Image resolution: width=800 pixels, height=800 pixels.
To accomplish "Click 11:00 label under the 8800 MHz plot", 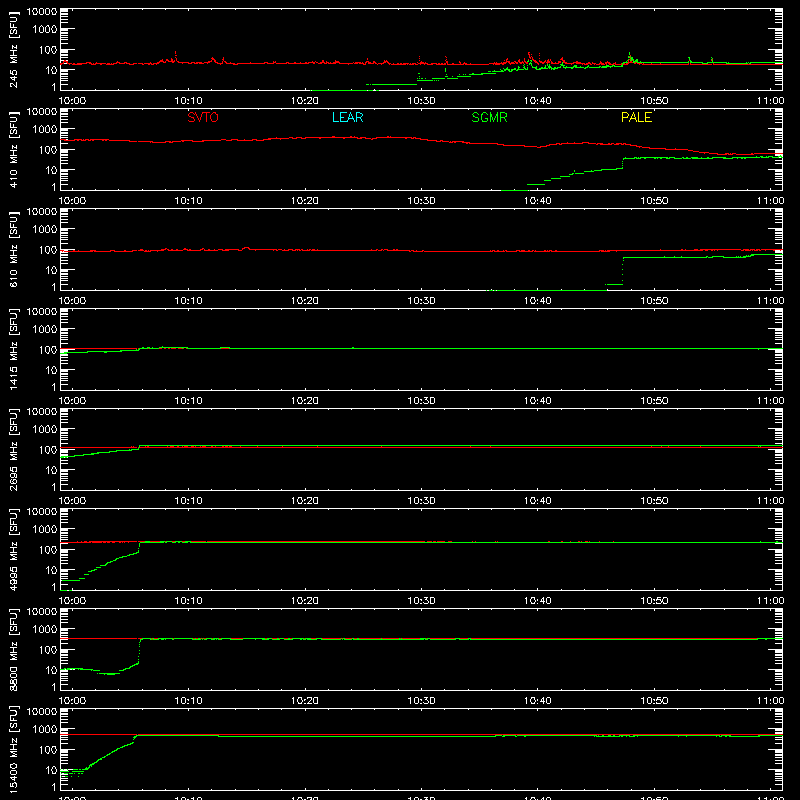I will [x=770, y=701].
